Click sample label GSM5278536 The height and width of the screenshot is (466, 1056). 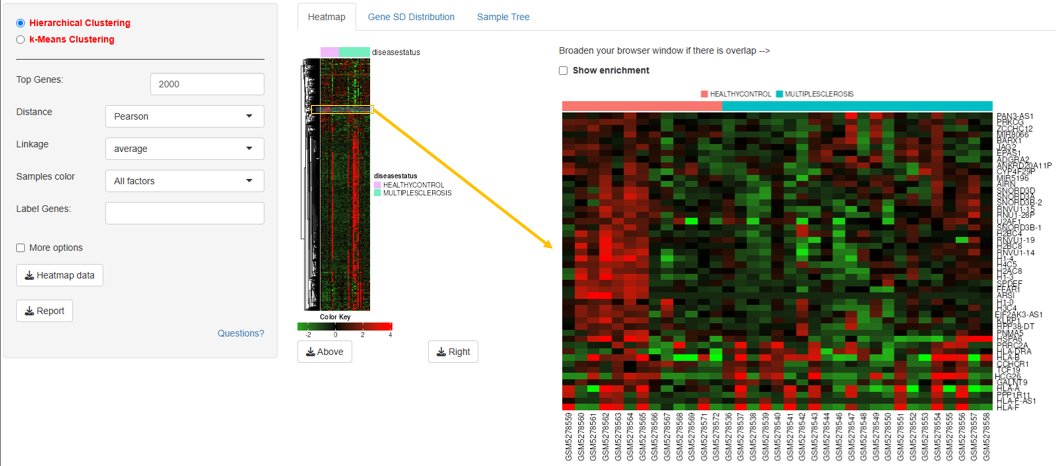tap(729, 437)
